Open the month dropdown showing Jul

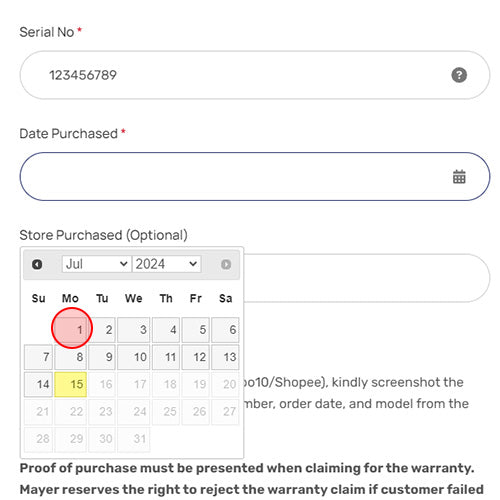pos(96,264)
